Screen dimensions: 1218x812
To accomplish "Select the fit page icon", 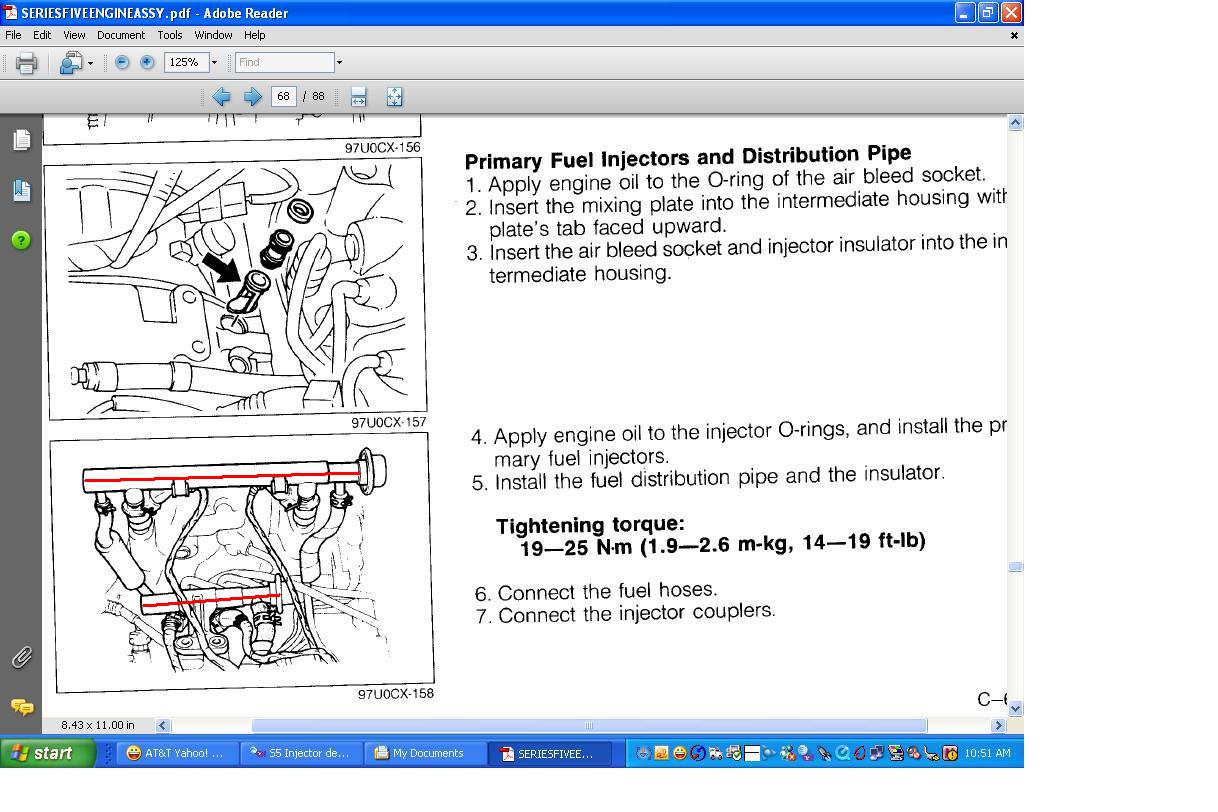I will click(394, 96).
